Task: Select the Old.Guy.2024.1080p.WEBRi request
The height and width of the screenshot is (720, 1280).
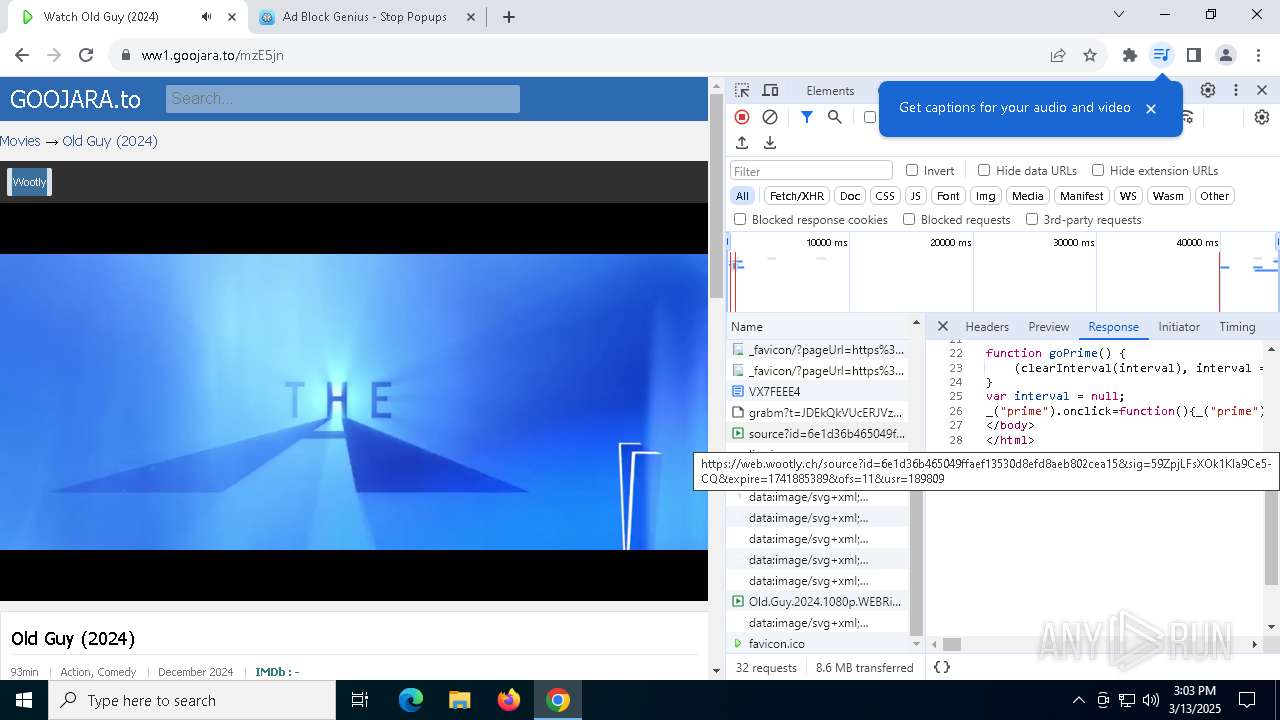Action: coord(818,601)
